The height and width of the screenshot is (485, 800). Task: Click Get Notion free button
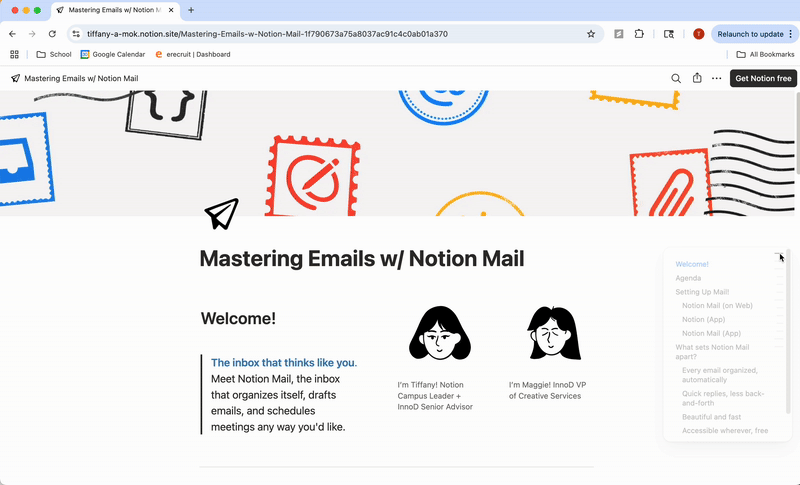click(x=763, y=79)
